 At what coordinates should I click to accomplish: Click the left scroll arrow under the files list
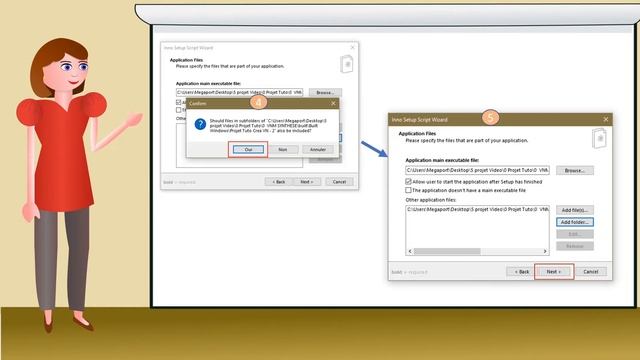coord(410,251)
